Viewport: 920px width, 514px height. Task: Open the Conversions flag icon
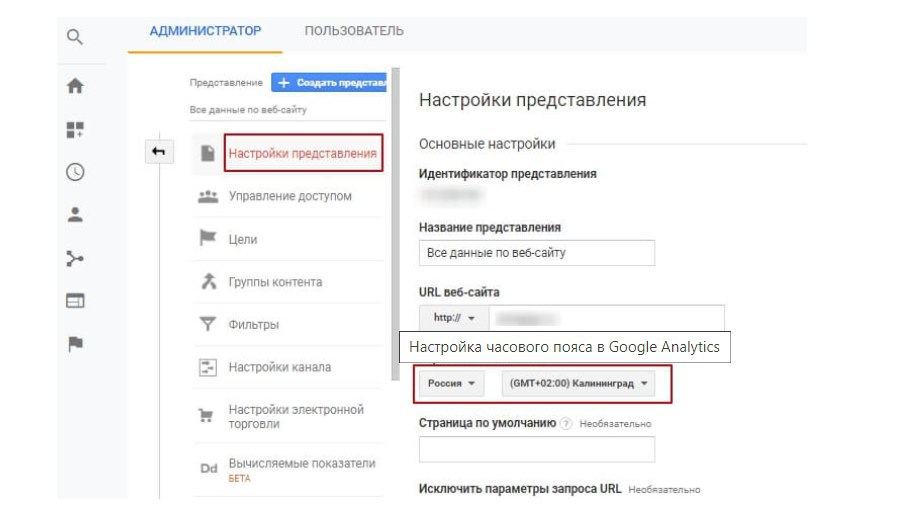(75, 344)
